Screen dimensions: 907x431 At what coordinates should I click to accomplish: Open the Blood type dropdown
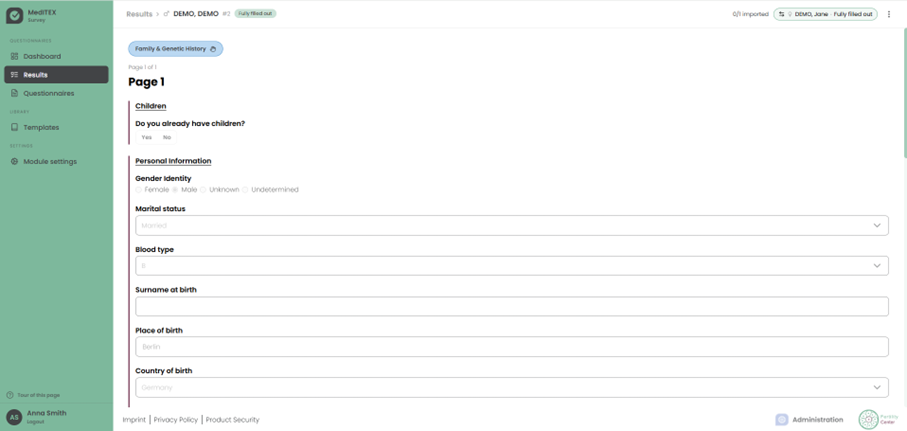coord(512,266)
